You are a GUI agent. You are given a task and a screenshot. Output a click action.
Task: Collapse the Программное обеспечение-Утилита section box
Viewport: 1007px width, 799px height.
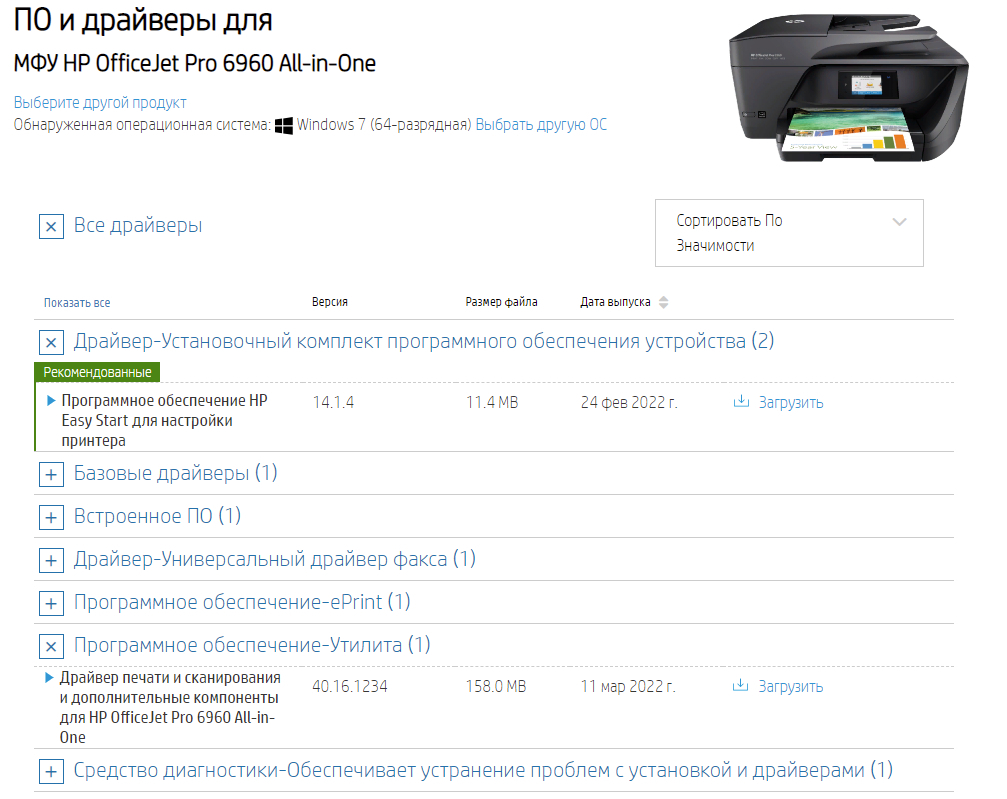coord(51,646)
